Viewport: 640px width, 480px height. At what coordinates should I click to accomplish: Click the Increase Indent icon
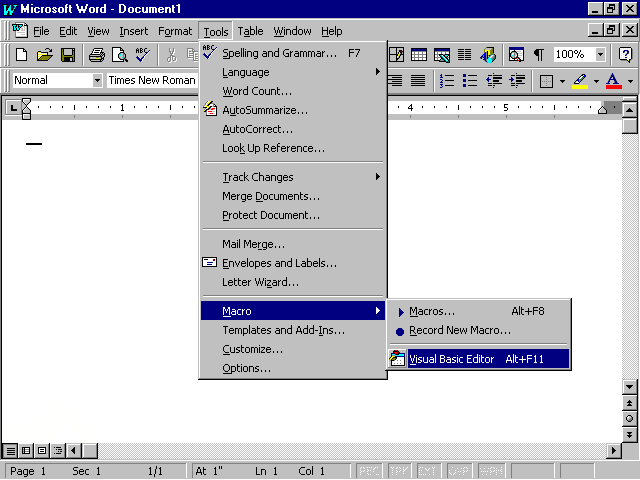(x=517, y=80)
